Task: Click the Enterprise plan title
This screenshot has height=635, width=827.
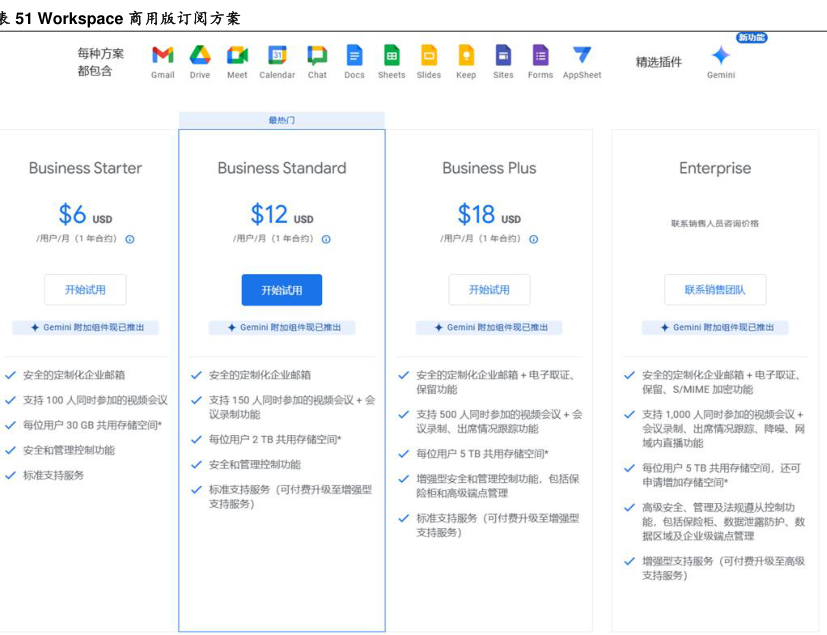Action: click(x=715, y=168)
